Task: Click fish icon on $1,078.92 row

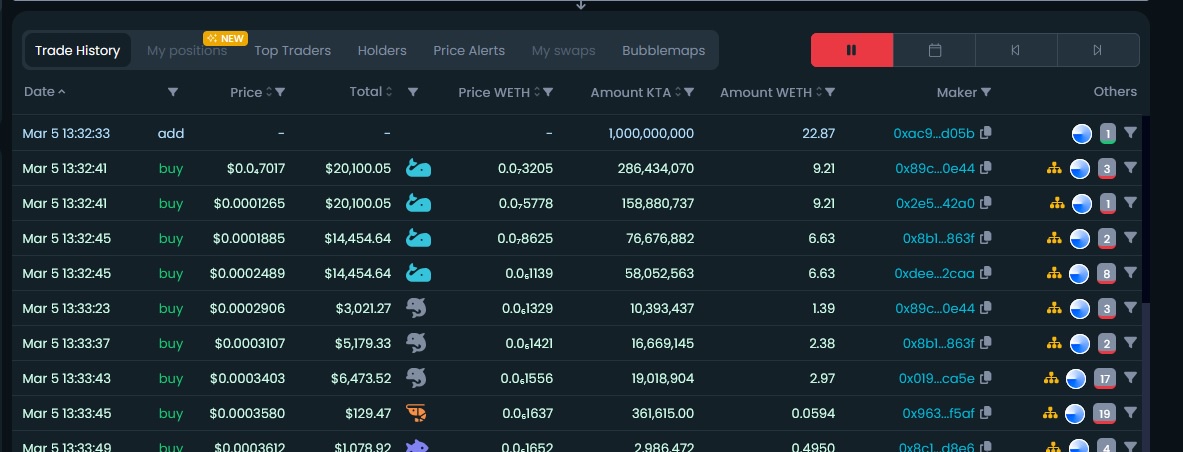Action: [x=416, y=446]
